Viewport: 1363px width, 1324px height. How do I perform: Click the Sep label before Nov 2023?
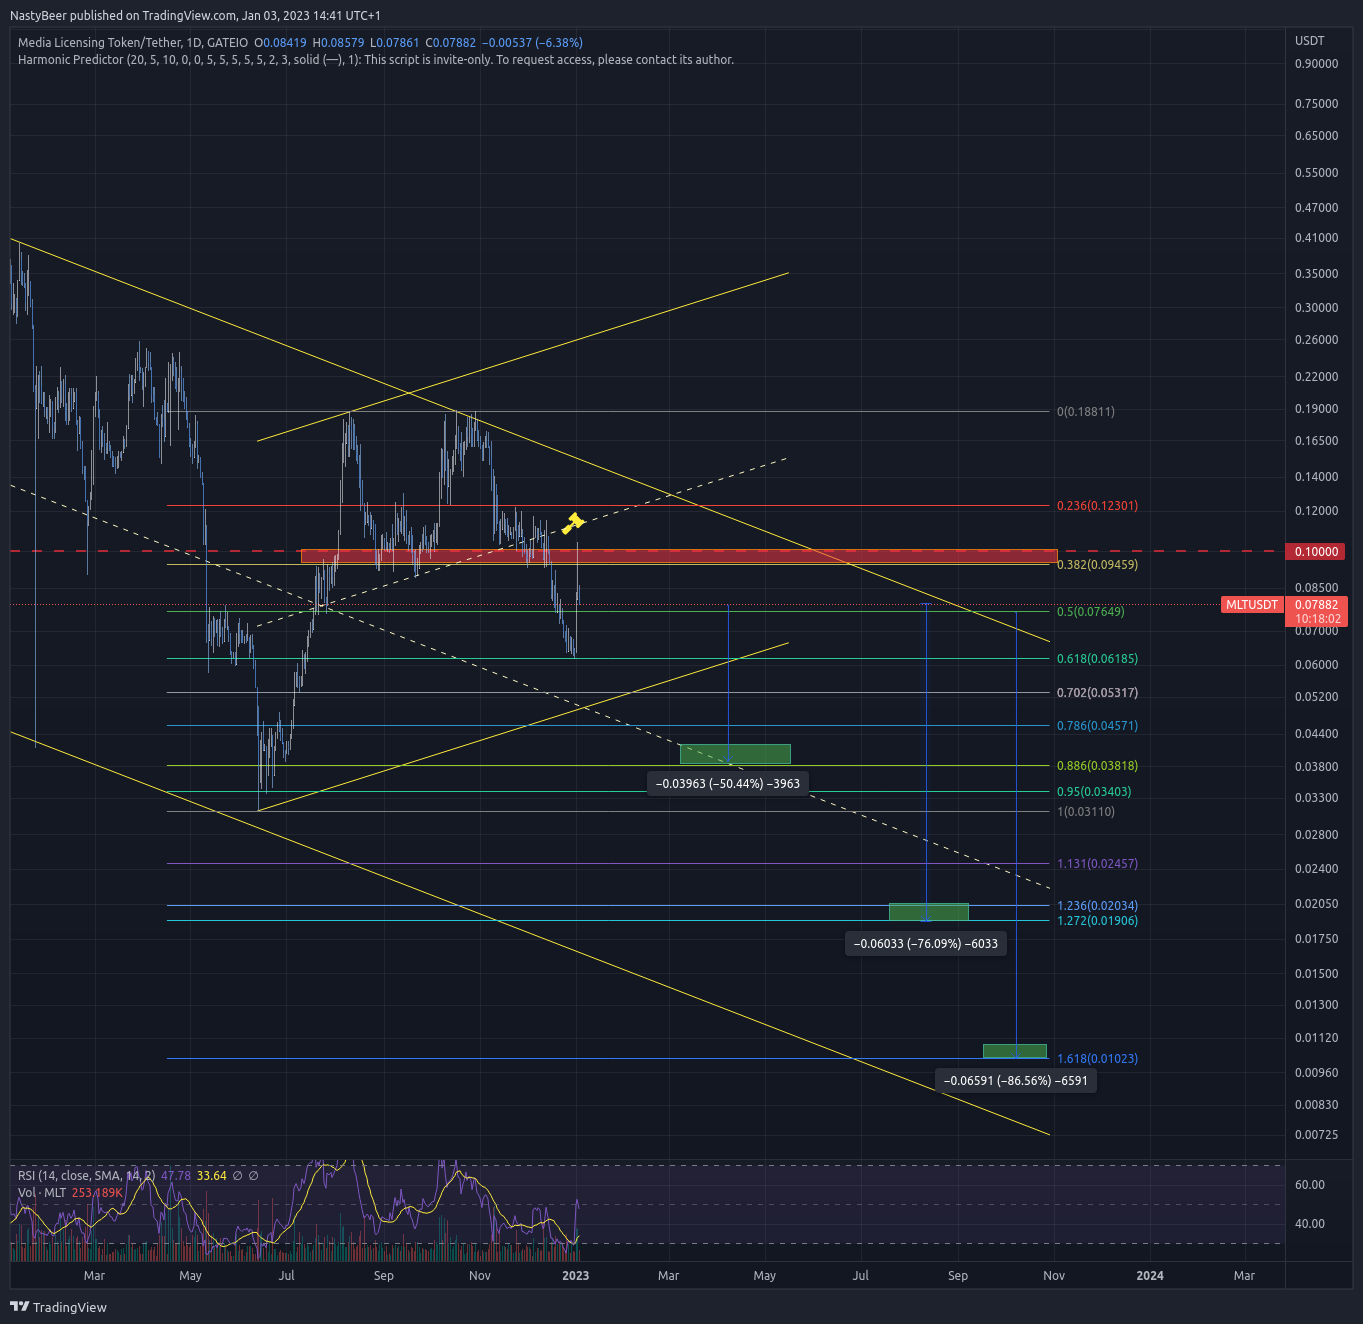(958, 1276)
